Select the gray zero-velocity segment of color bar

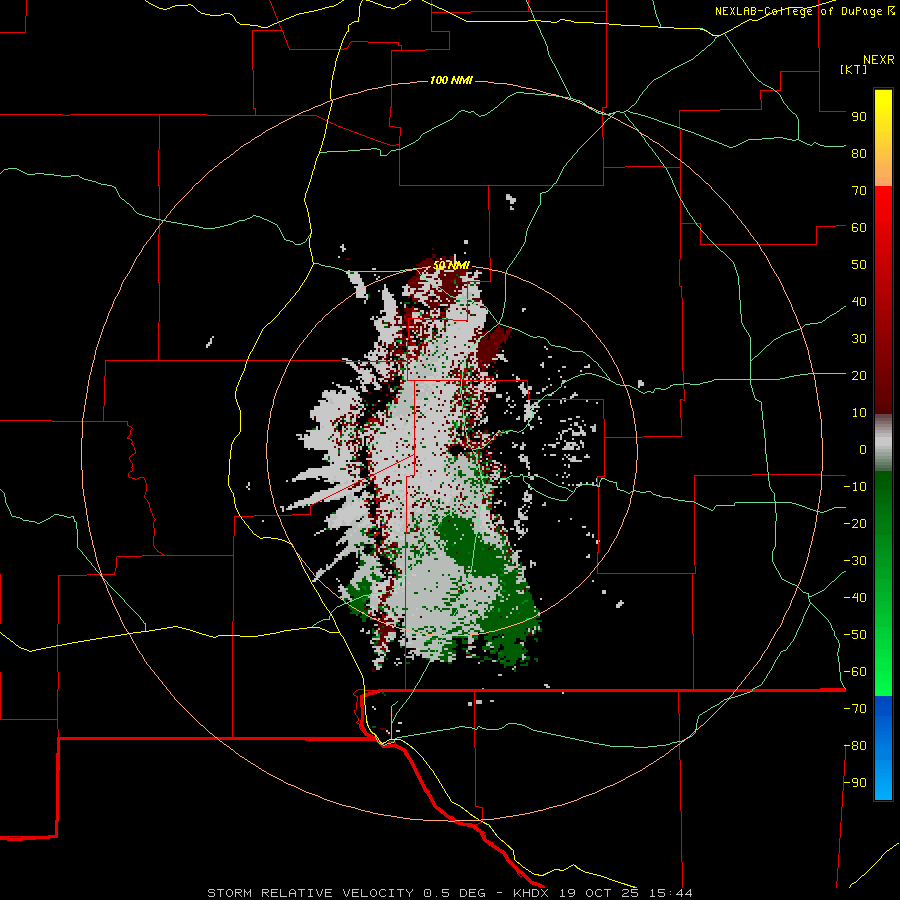tap(883, 443)
